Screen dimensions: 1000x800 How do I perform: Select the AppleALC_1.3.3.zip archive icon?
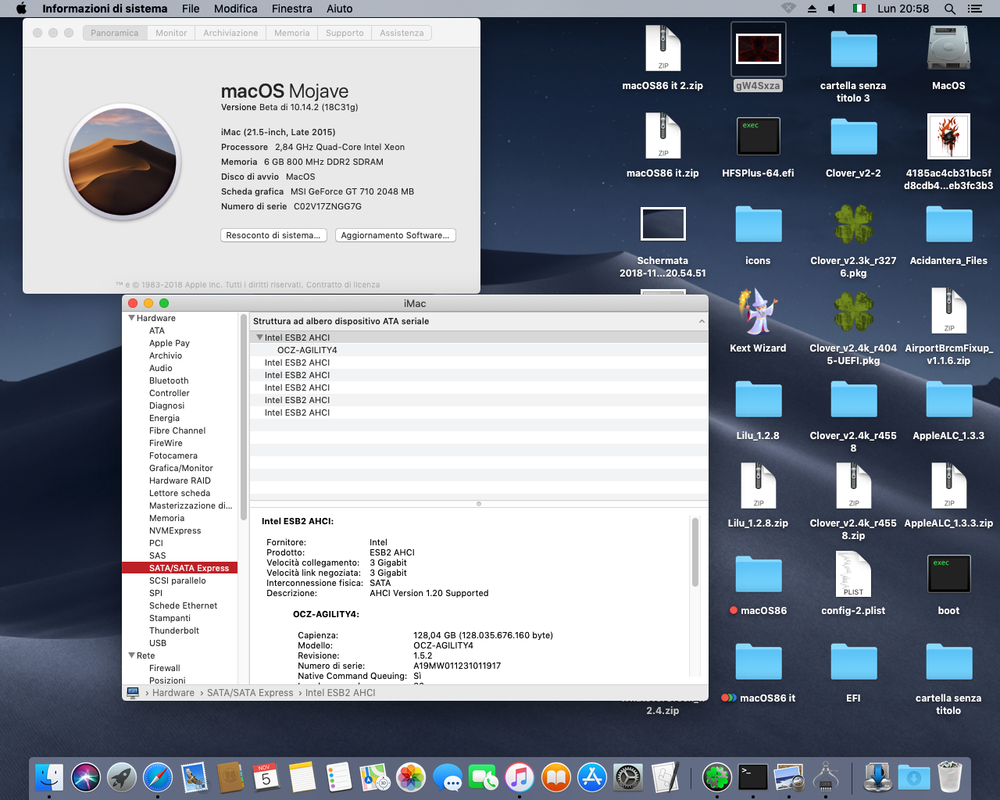(x=948, y=487)
